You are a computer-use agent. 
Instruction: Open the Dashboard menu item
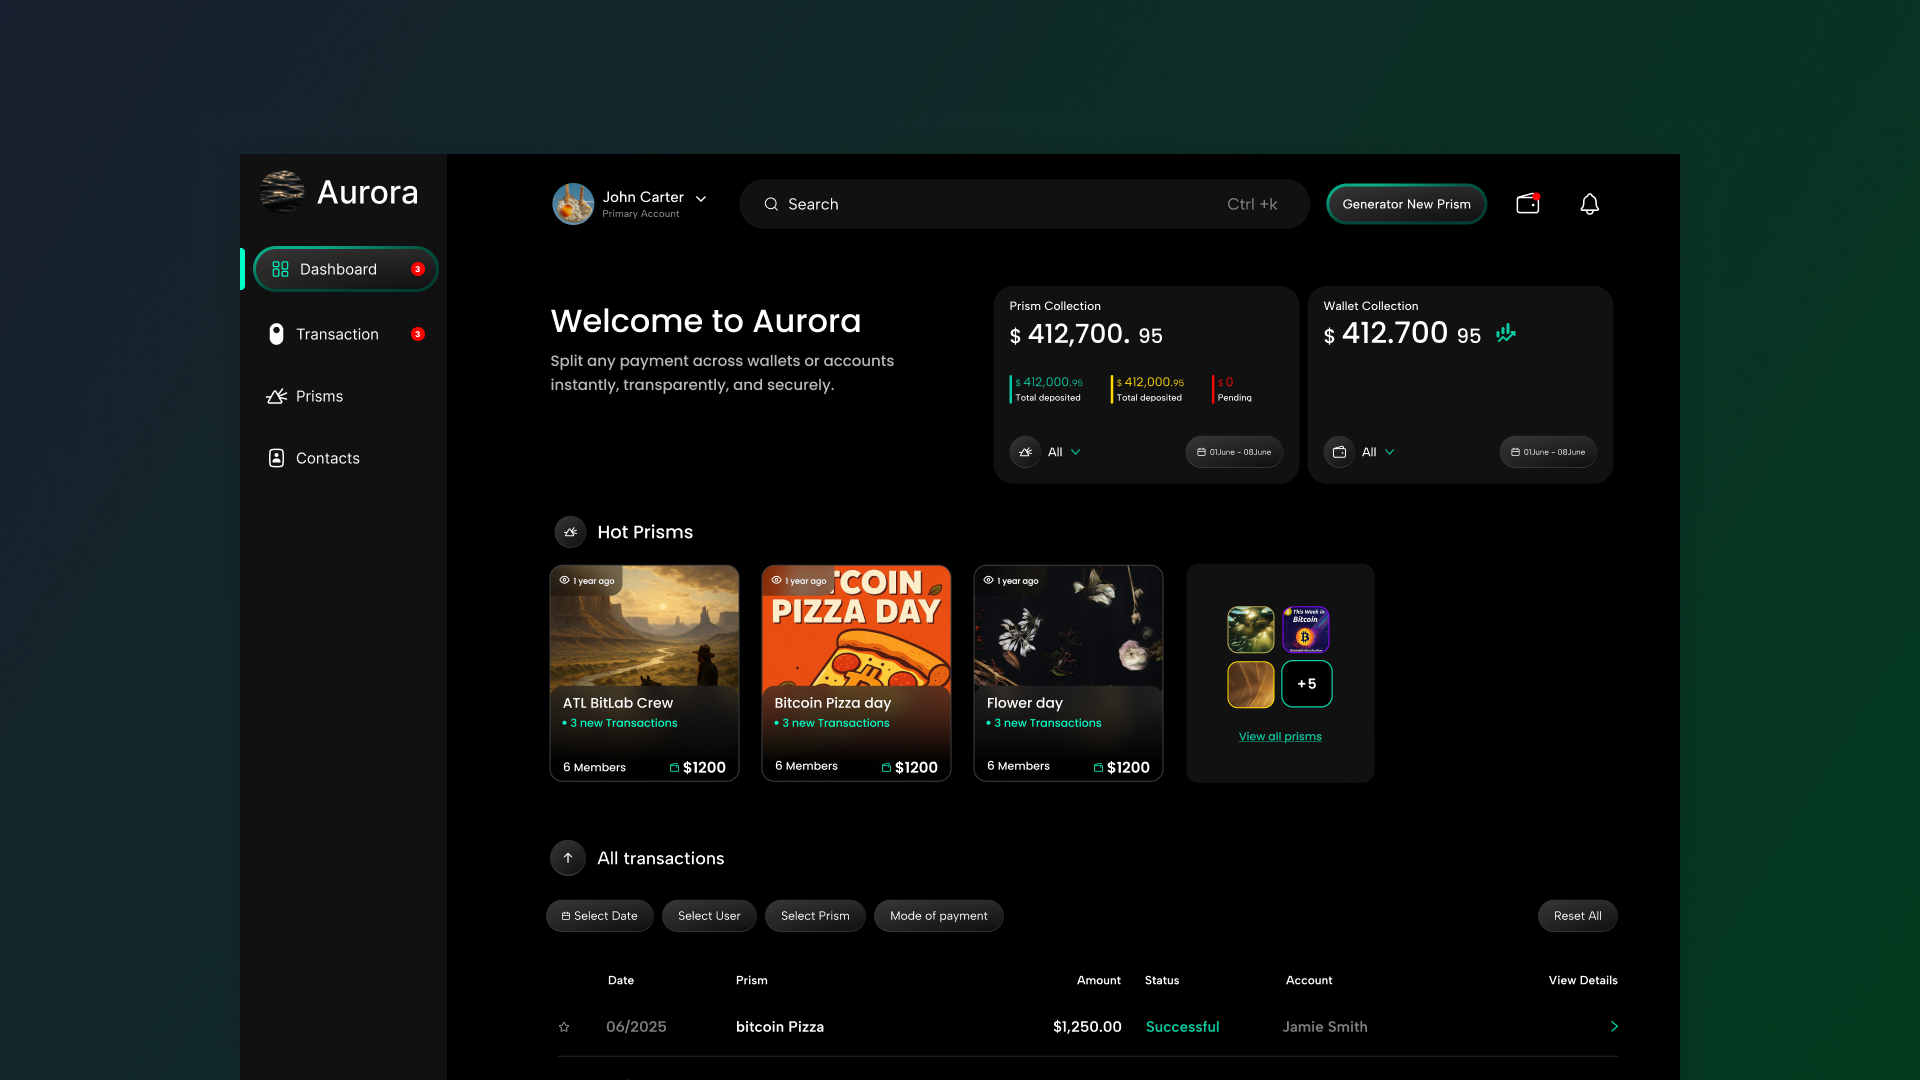click(x=345, y=269)
